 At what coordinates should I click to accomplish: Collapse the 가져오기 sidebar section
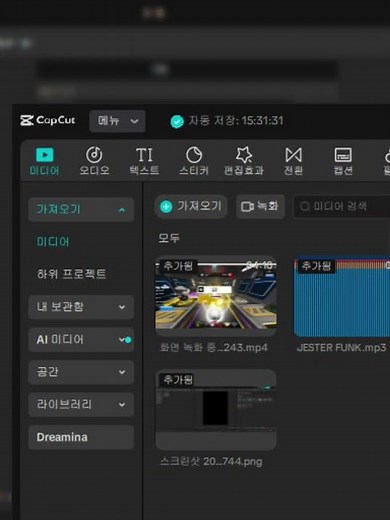pyautogui.click(x=81, y=209)
